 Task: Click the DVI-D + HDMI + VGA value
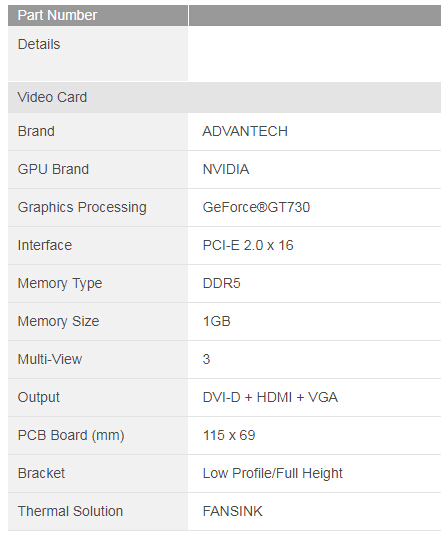click(270, 397)
